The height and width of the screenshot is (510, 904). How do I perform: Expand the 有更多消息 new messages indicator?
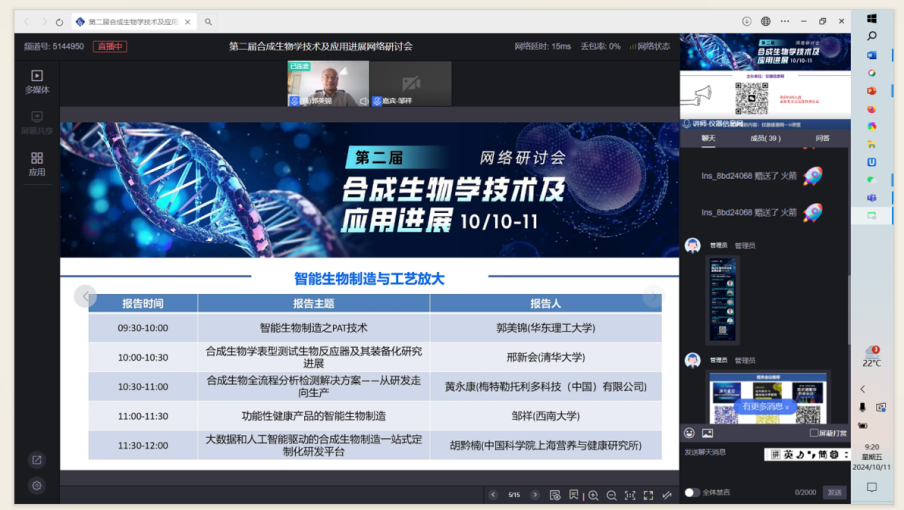point(766,407)
